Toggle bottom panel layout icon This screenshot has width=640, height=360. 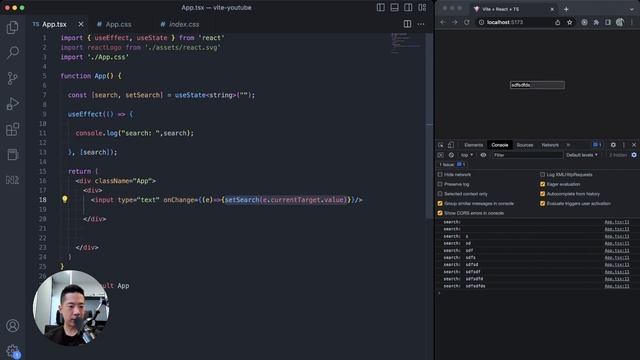[x=394, y=7]
